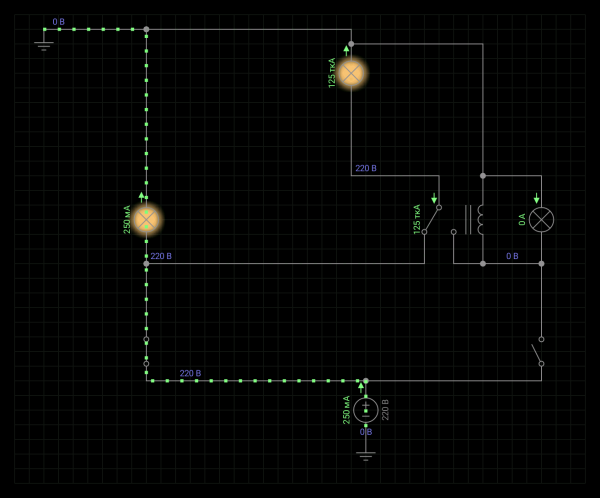The width and height of the screenshot is (600, 498).
Task: Toggle the relay changeover switch carrying 125 mA
Action: coord(432,219)
